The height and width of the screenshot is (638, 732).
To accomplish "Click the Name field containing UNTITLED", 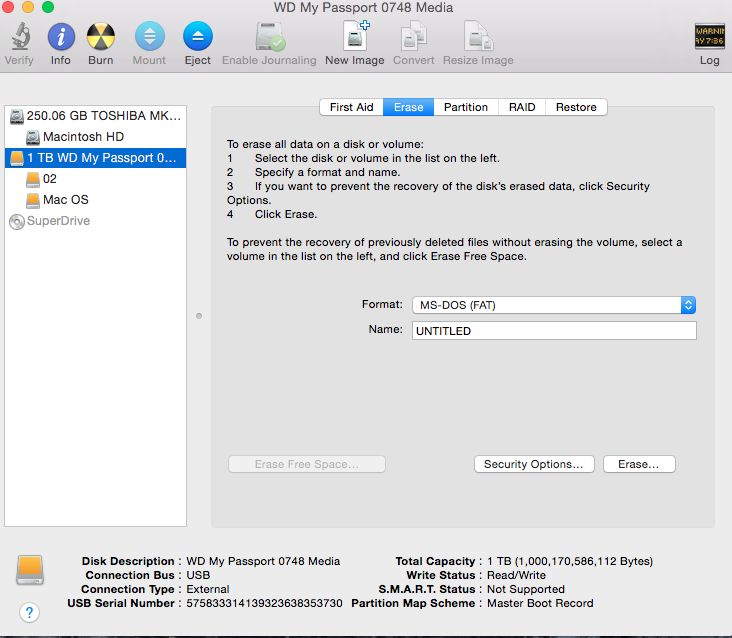I will 554,330.
